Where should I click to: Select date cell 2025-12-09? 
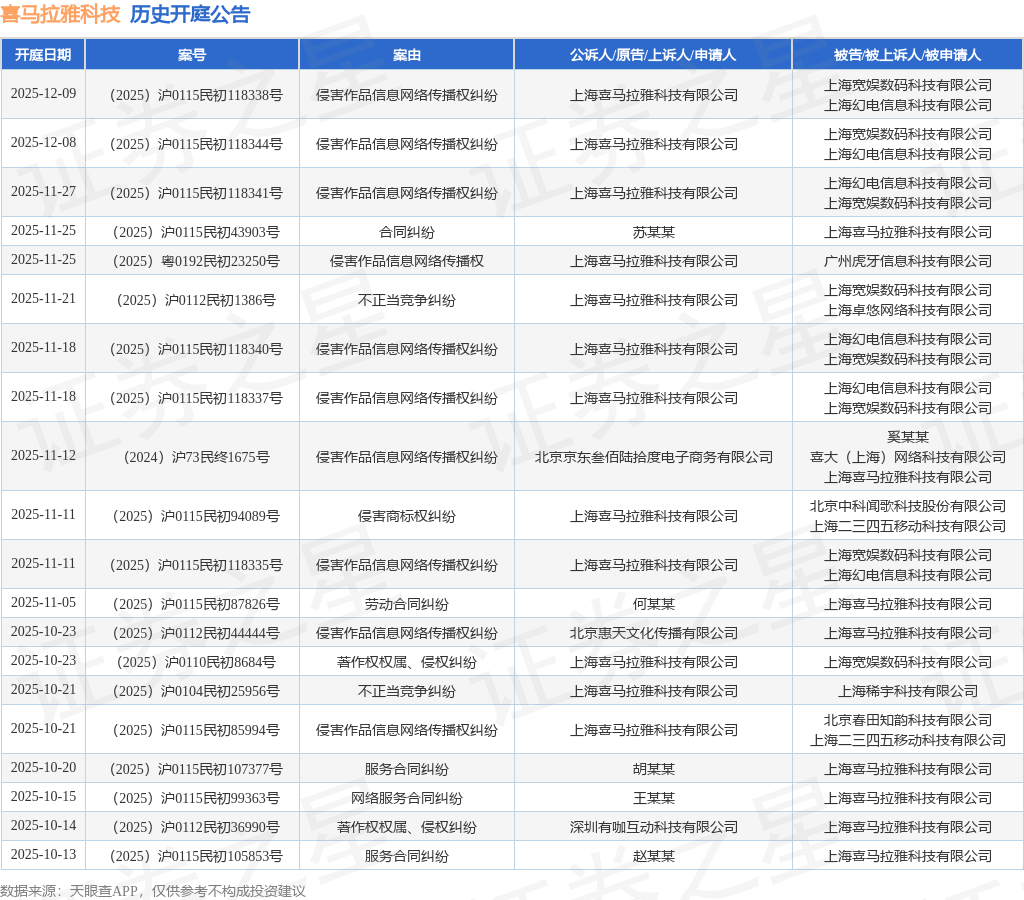click(43, 93)
